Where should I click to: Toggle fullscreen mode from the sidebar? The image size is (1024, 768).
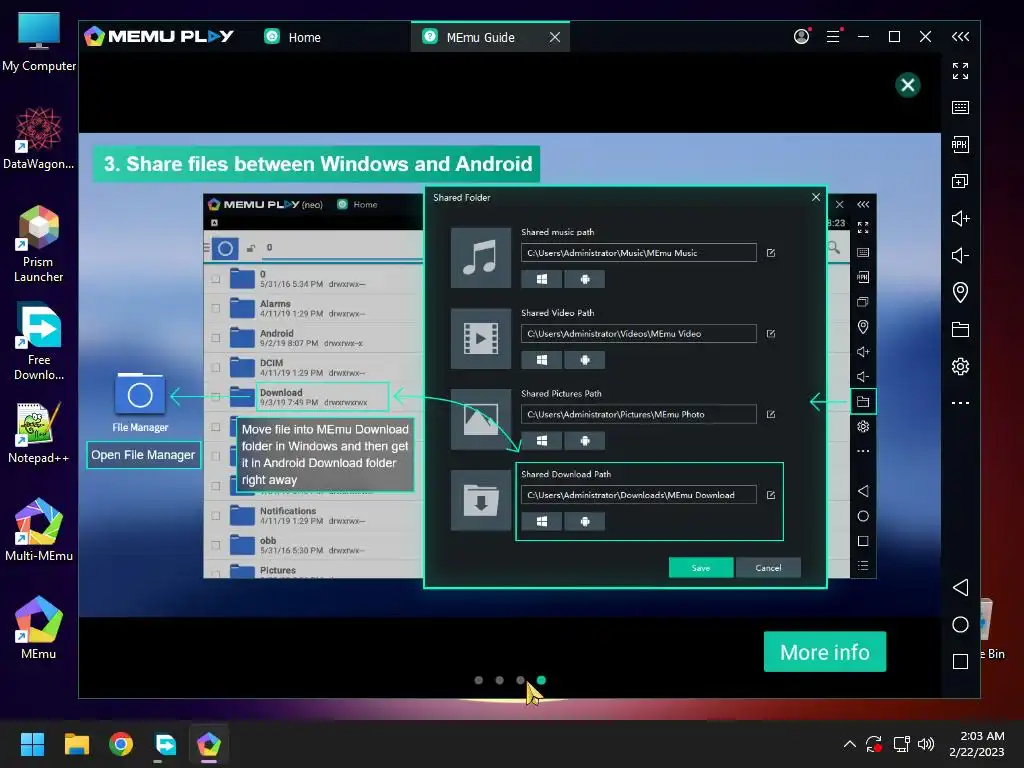click(960, 71)
